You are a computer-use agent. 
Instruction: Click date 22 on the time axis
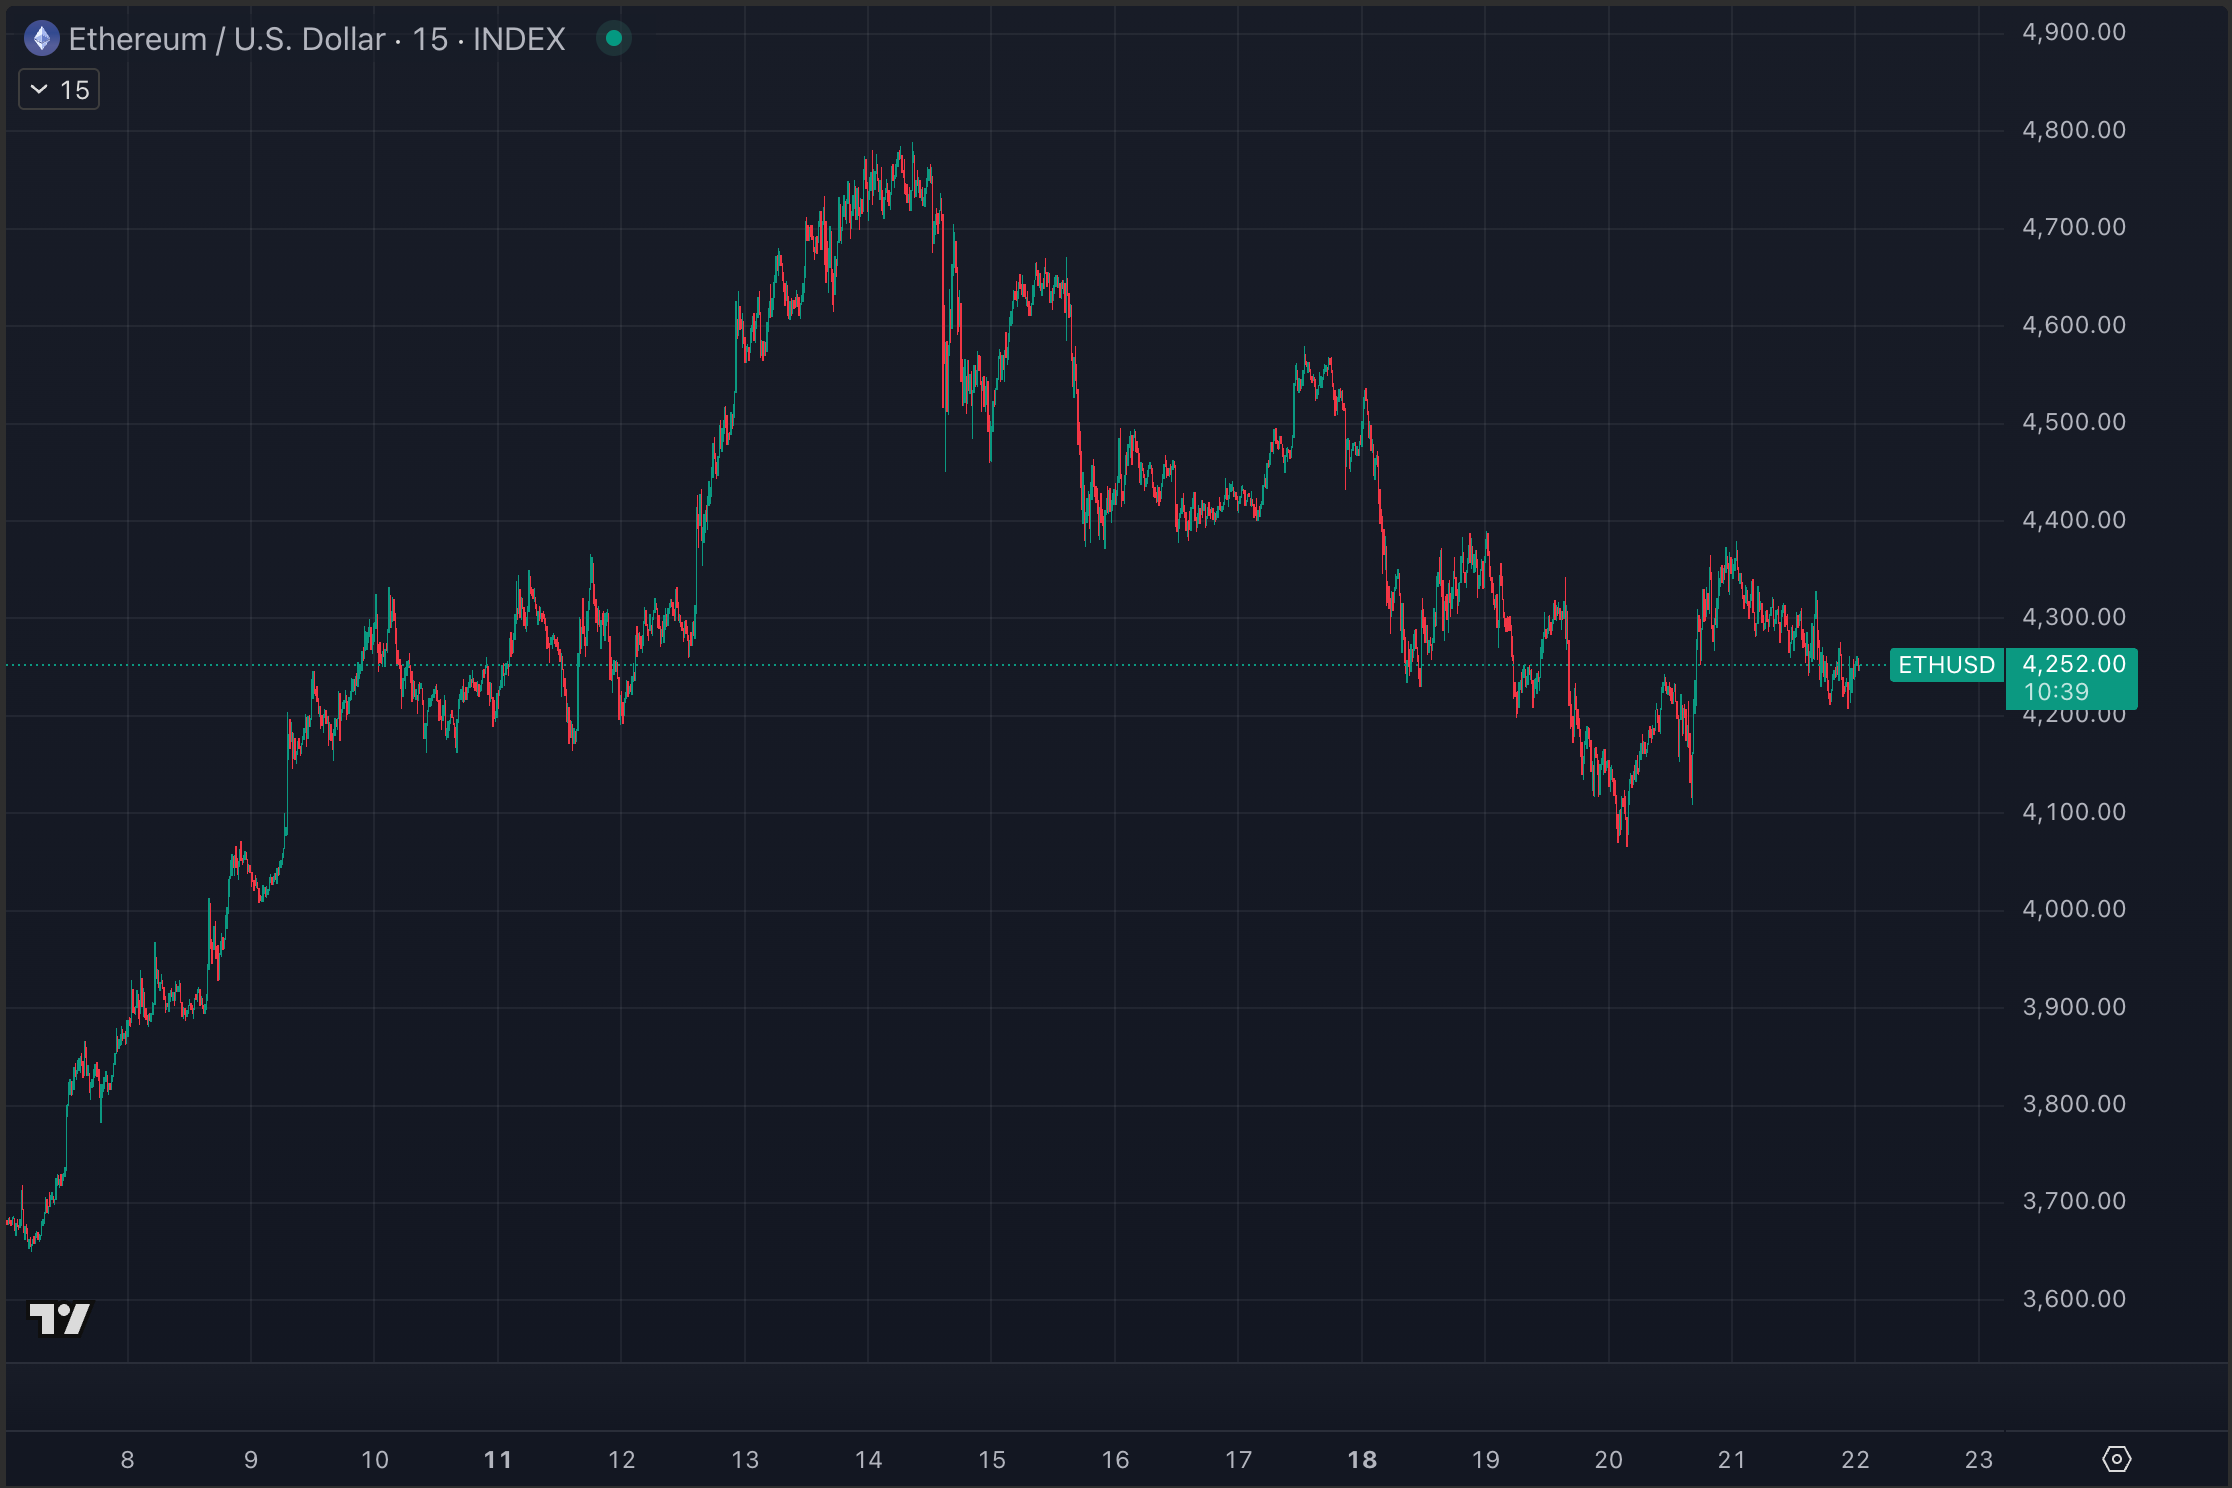[1855, 1460]
